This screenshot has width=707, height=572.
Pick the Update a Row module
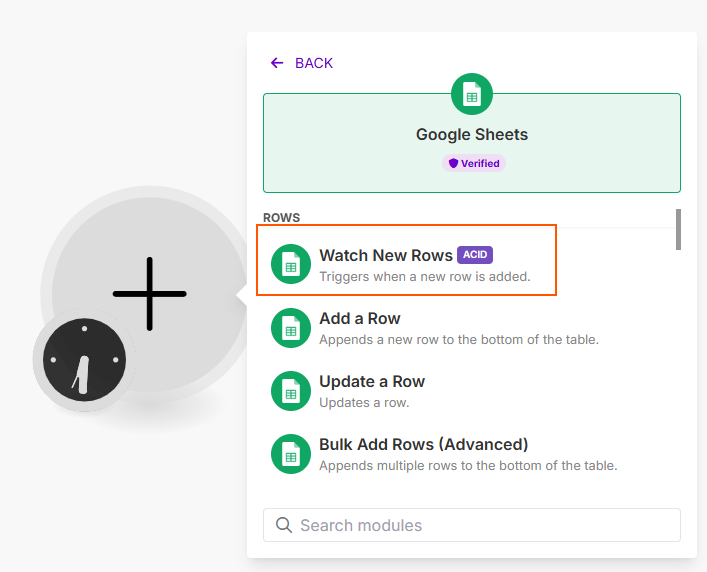(x=372, y=382)
